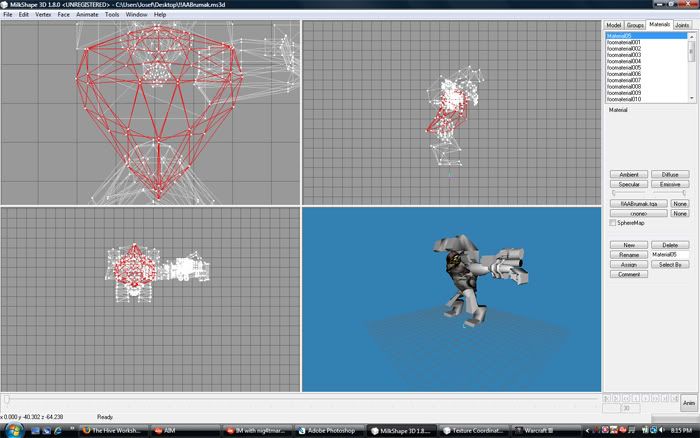Open the Help menu
The image size is (700, 438).
click(x=160, y=14)
